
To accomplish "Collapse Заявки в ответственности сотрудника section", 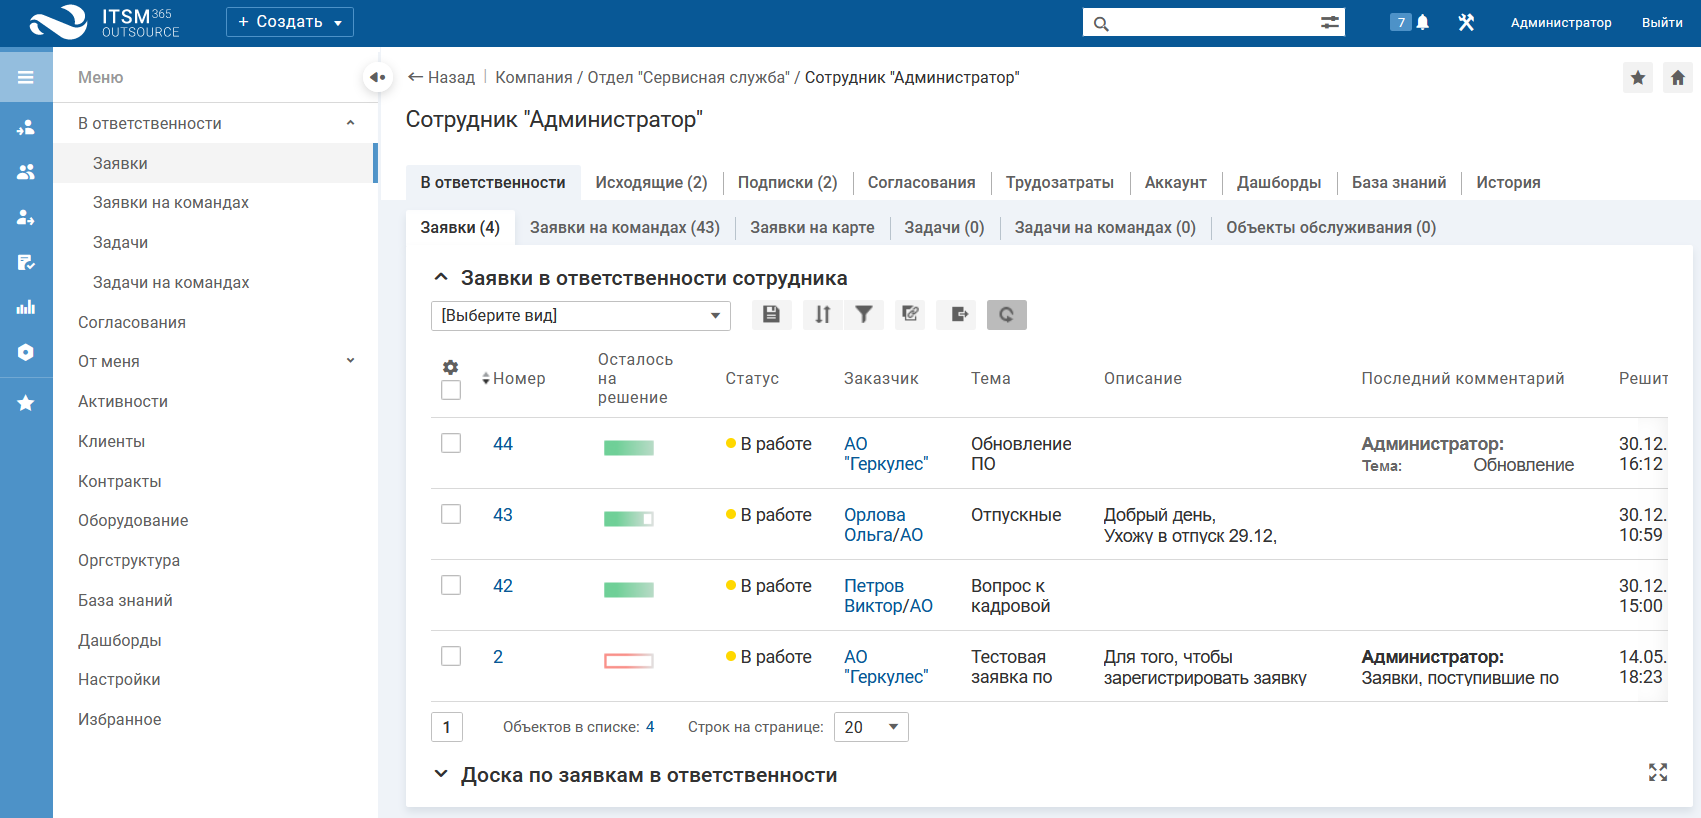I will point(440,277).
